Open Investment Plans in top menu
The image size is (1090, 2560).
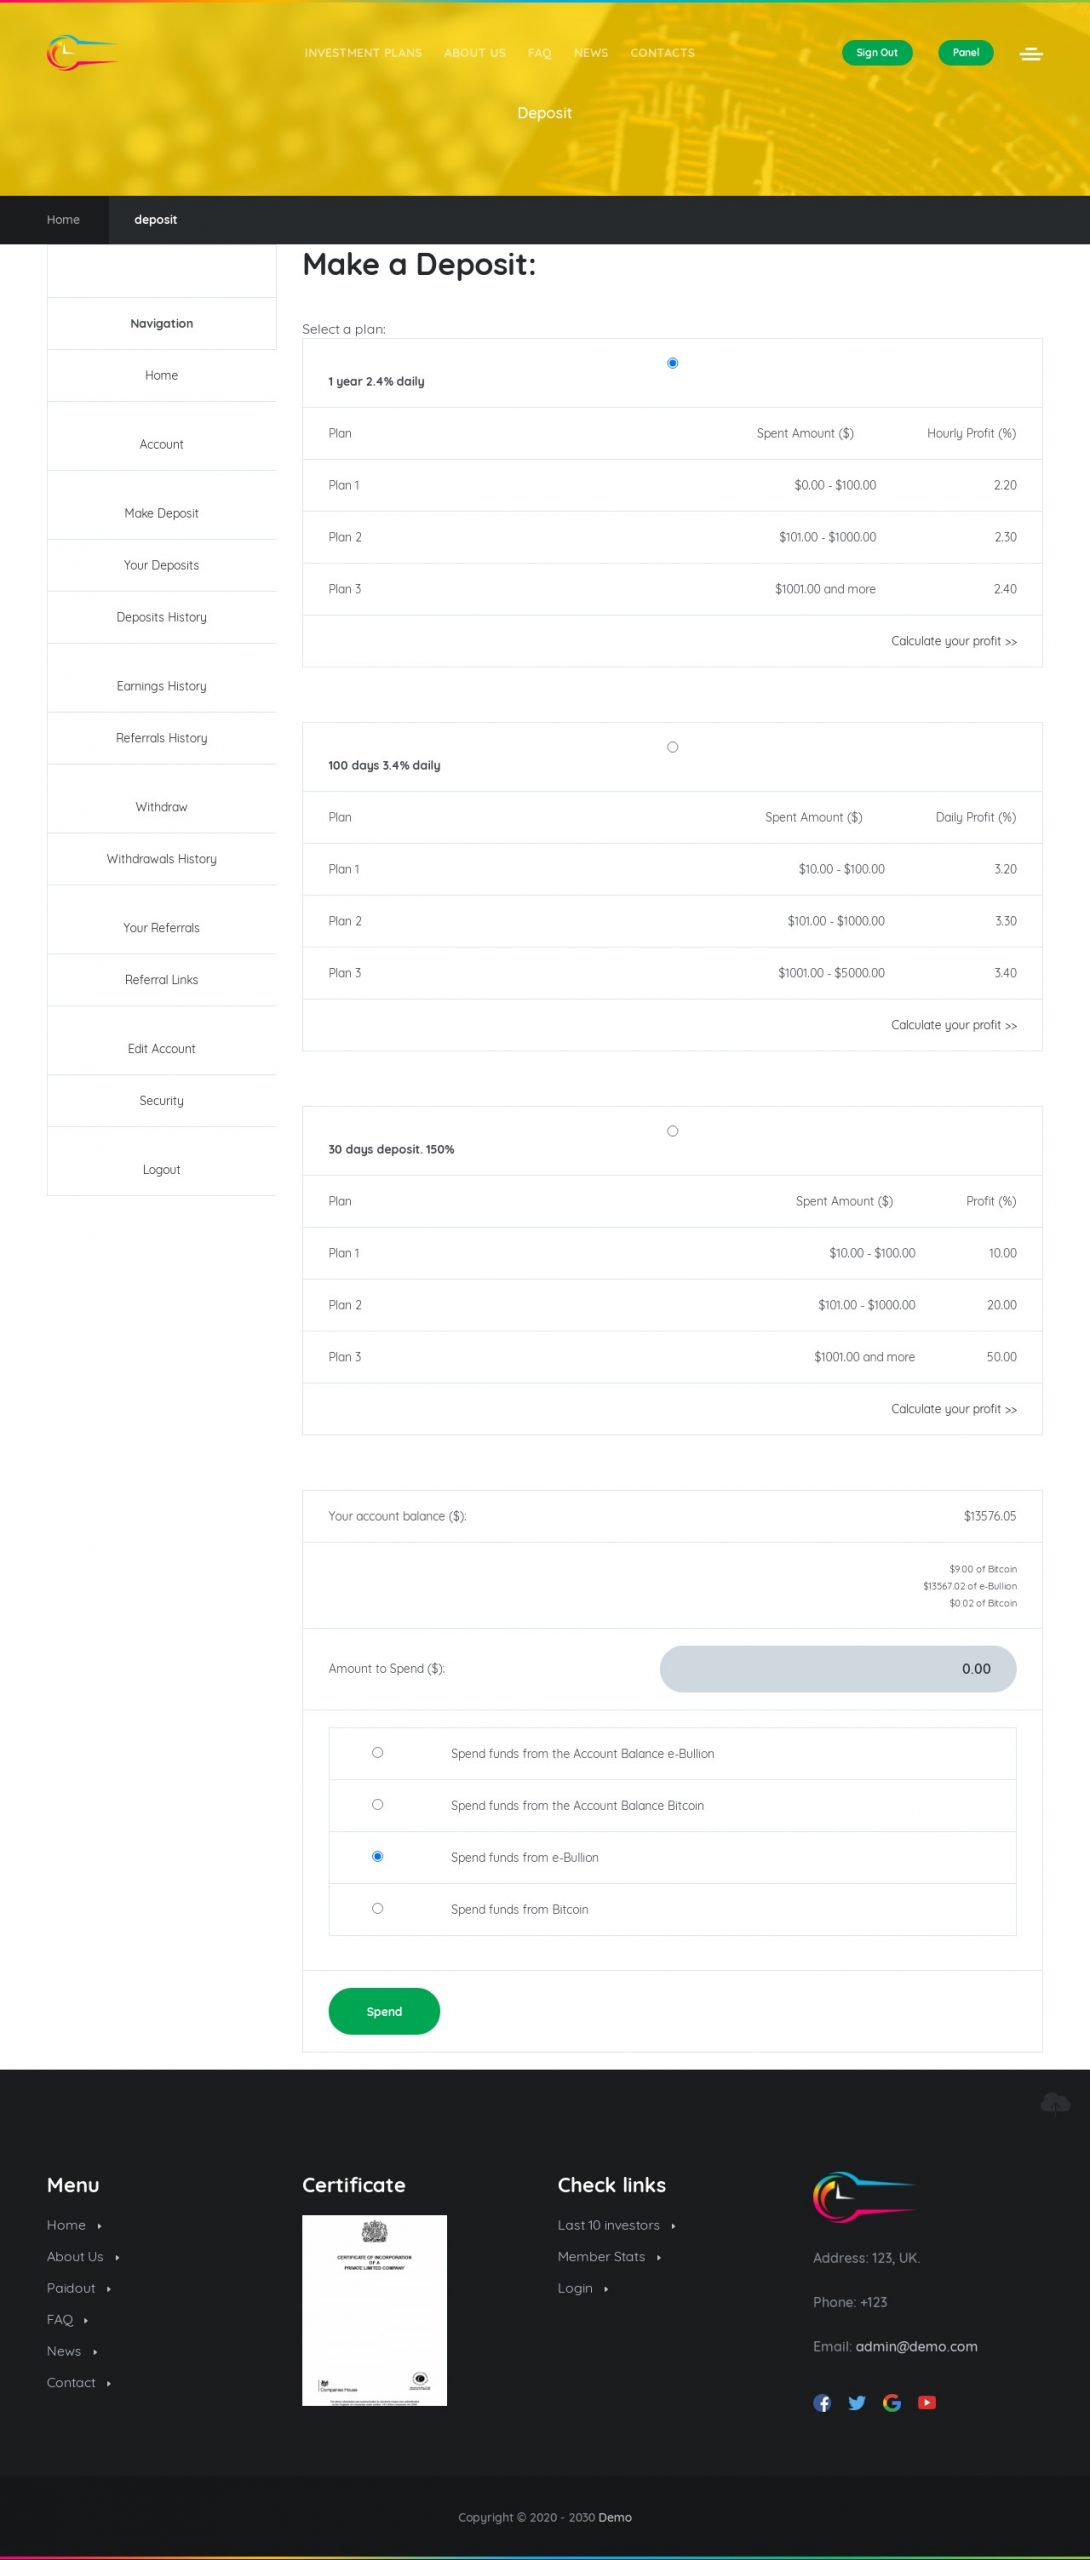pyautogui.click(x=363, y=53)
